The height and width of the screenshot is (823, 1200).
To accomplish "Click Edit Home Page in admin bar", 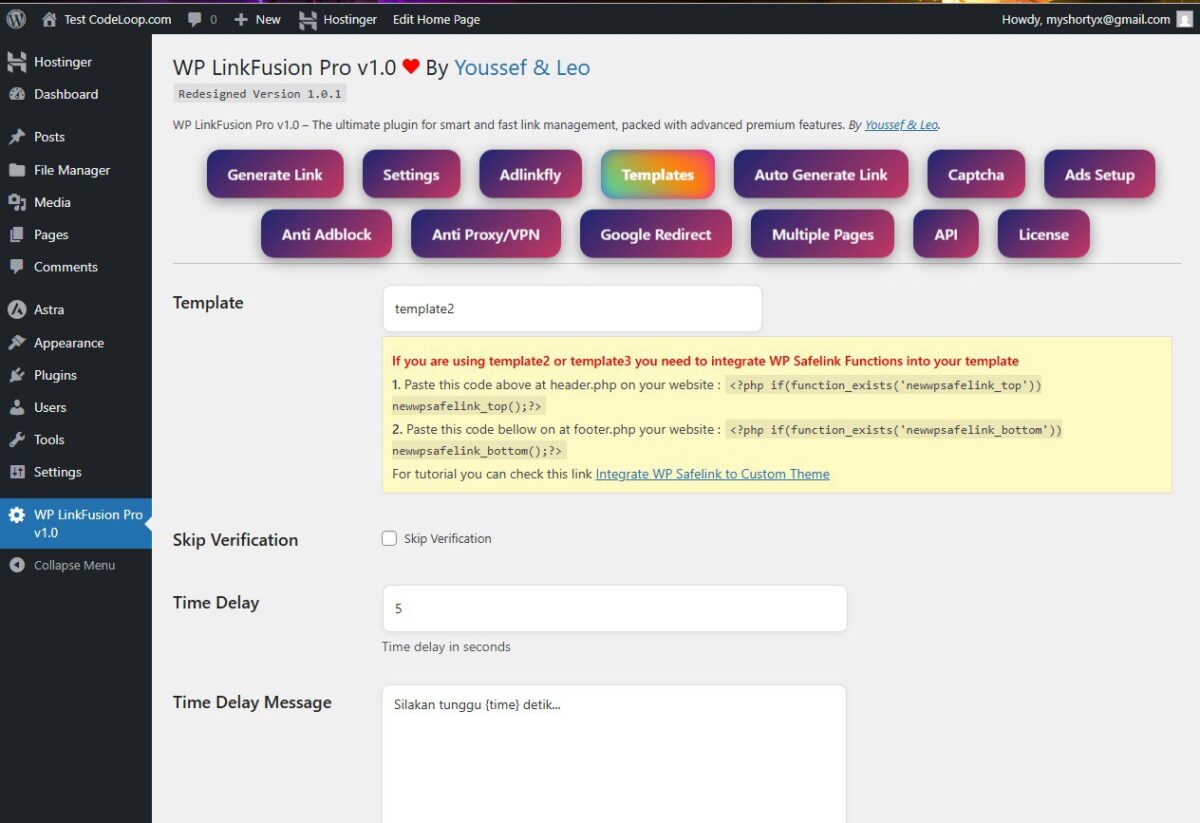I will [436, 19].
